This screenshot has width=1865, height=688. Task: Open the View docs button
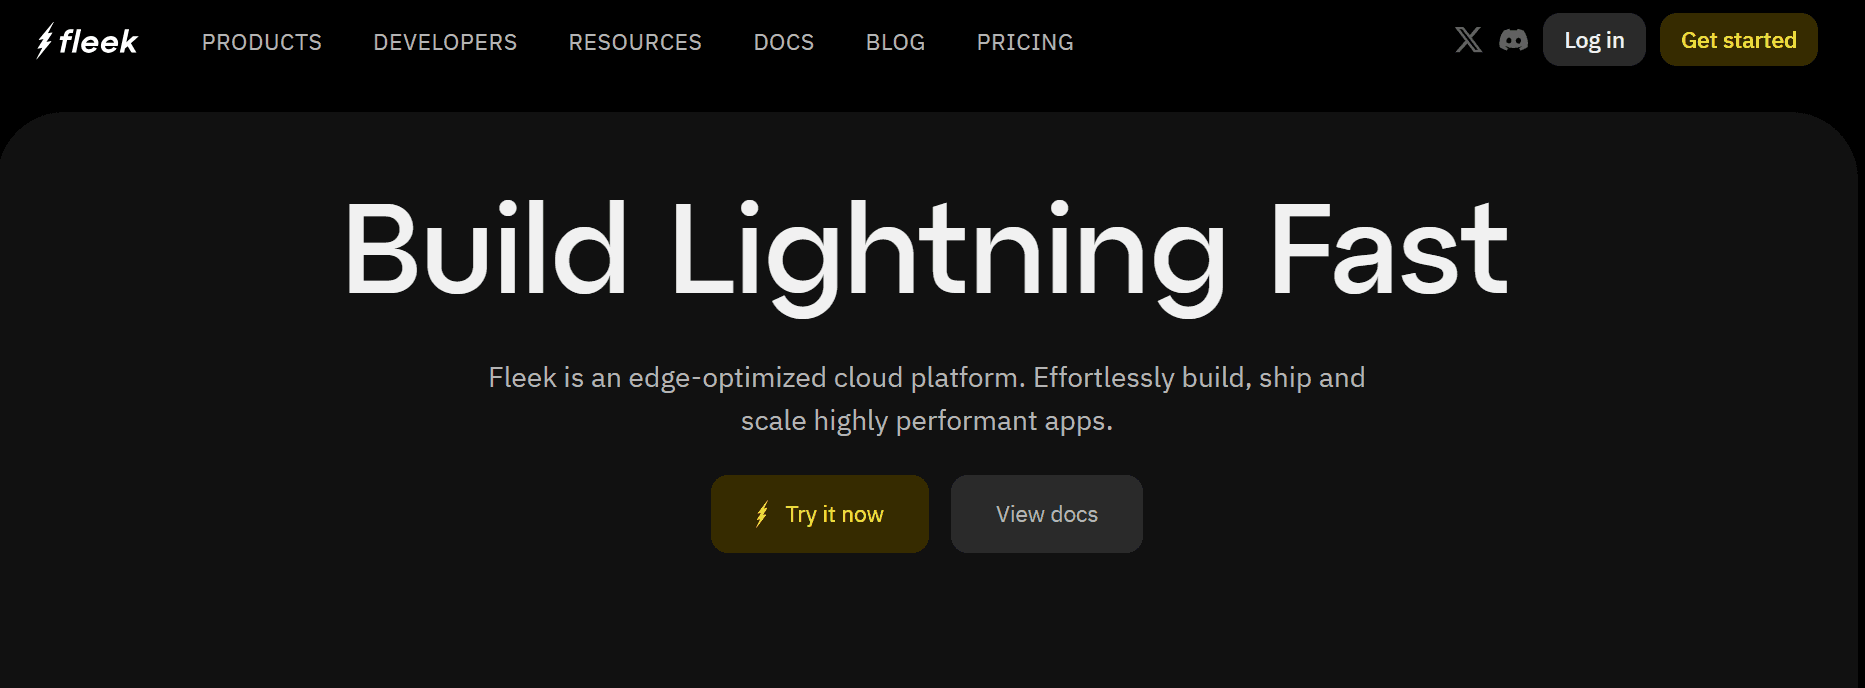tap(1047, 514)
